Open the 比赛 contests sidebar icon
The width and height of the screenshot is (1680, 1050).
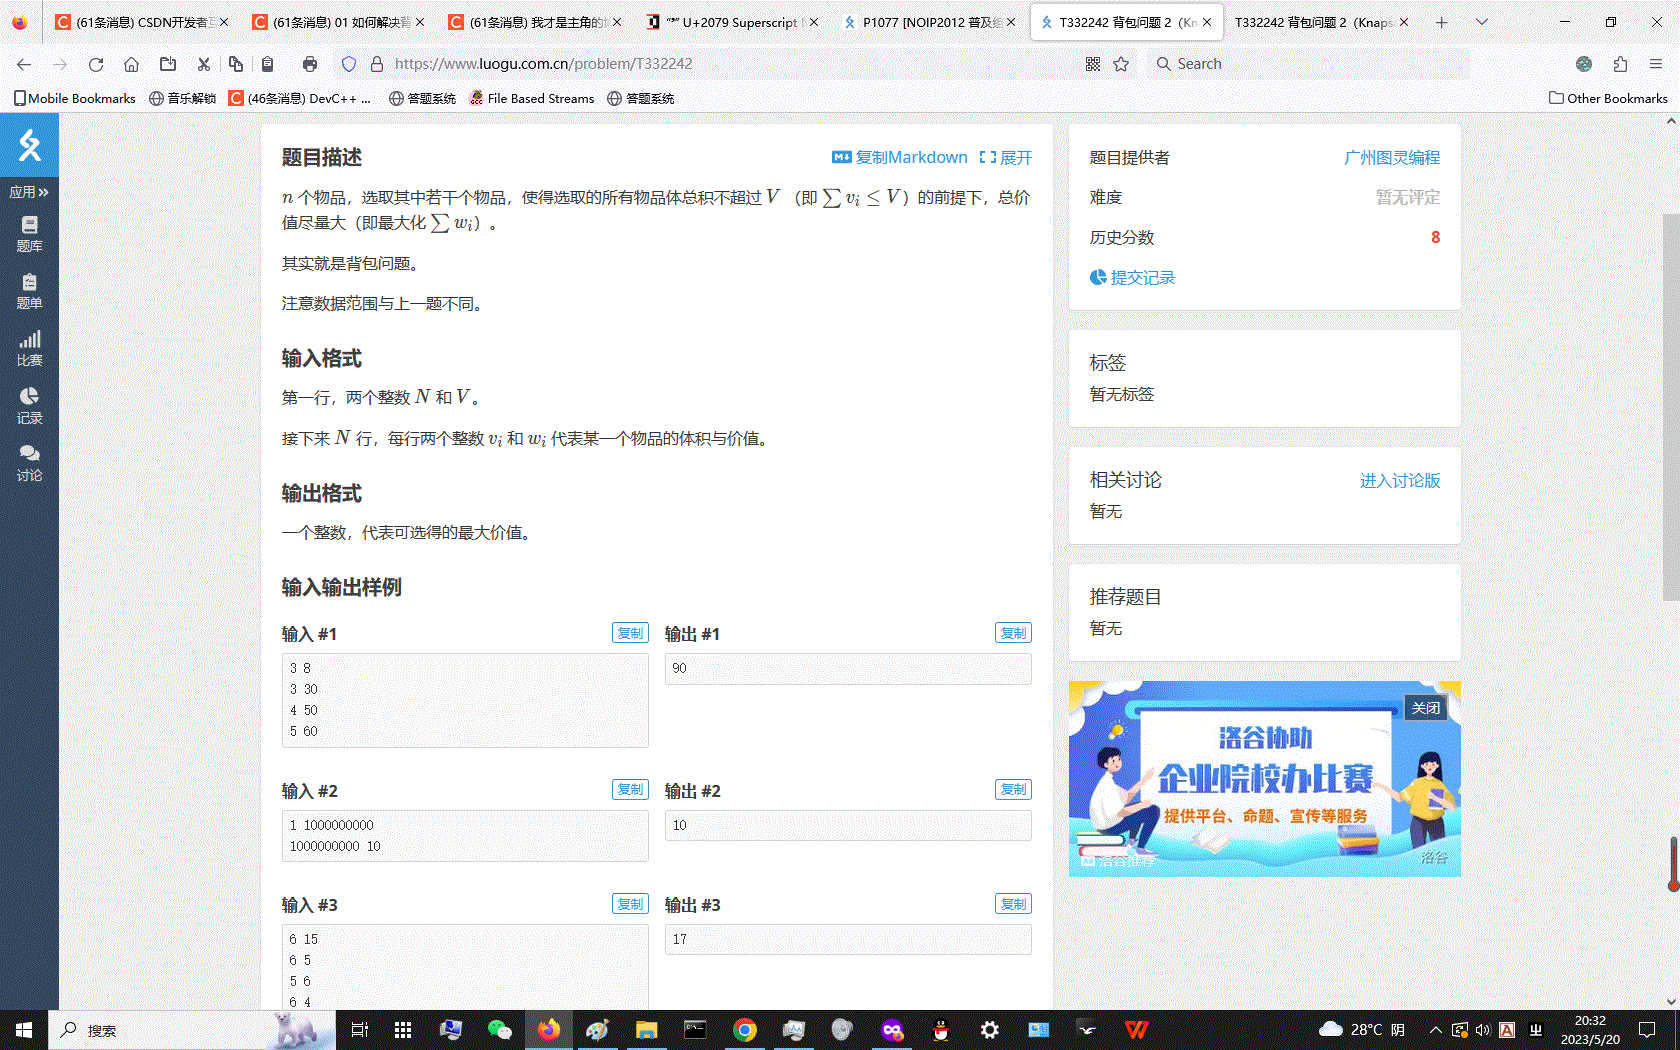coord(29,348)
